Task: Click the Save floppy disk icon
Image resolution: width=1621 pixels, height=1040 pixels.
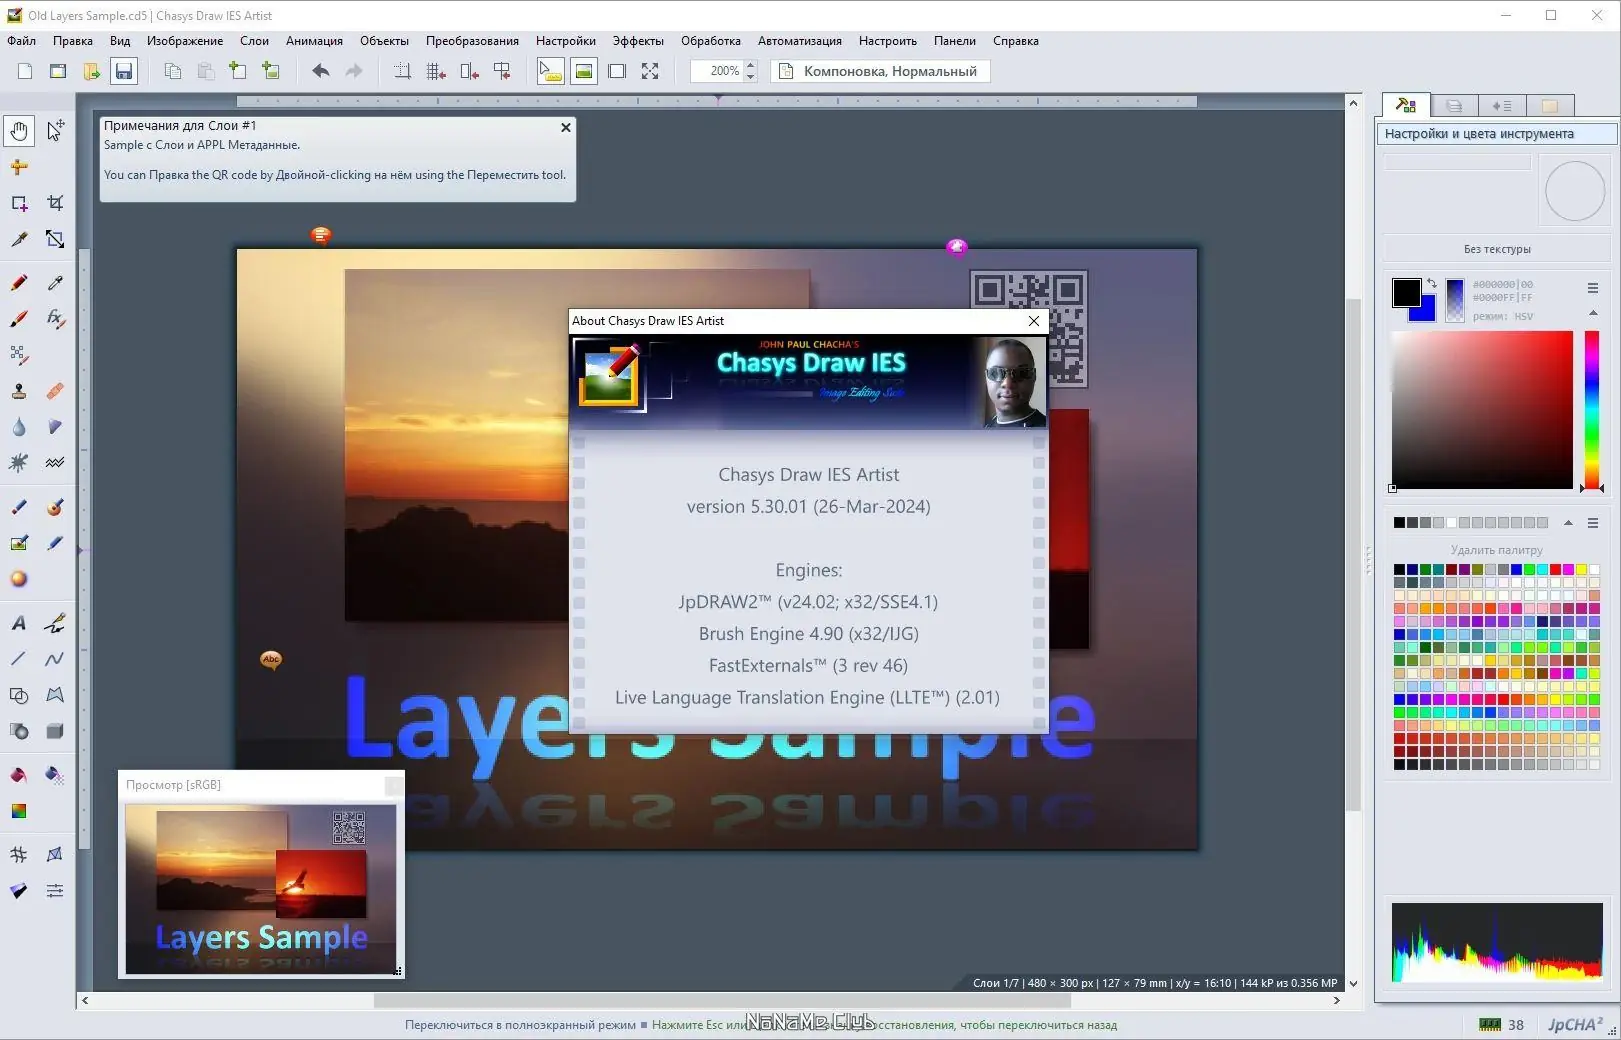Action: [123, 71]
